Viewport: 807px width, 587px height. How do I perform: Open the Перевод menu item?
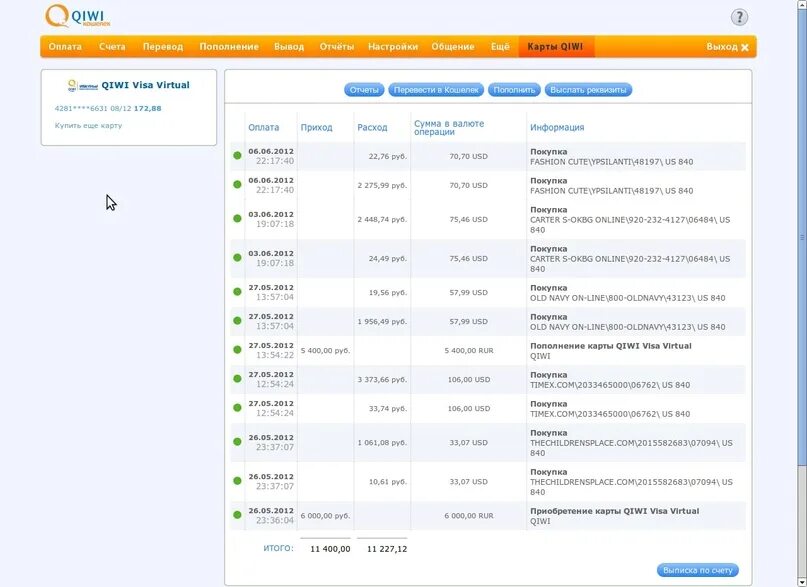(x=163, y=47)
